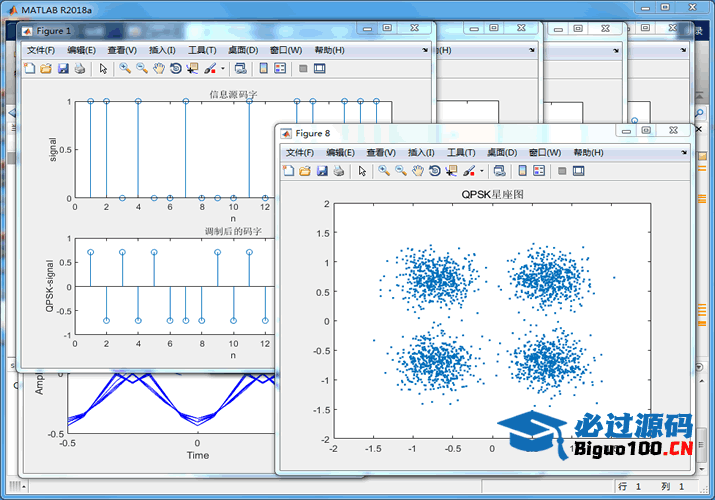The height and width of the screenshot is (500, 715).
Task: Show plot tools and dock figure in Figure 8
Action: (x=579, y=171)
